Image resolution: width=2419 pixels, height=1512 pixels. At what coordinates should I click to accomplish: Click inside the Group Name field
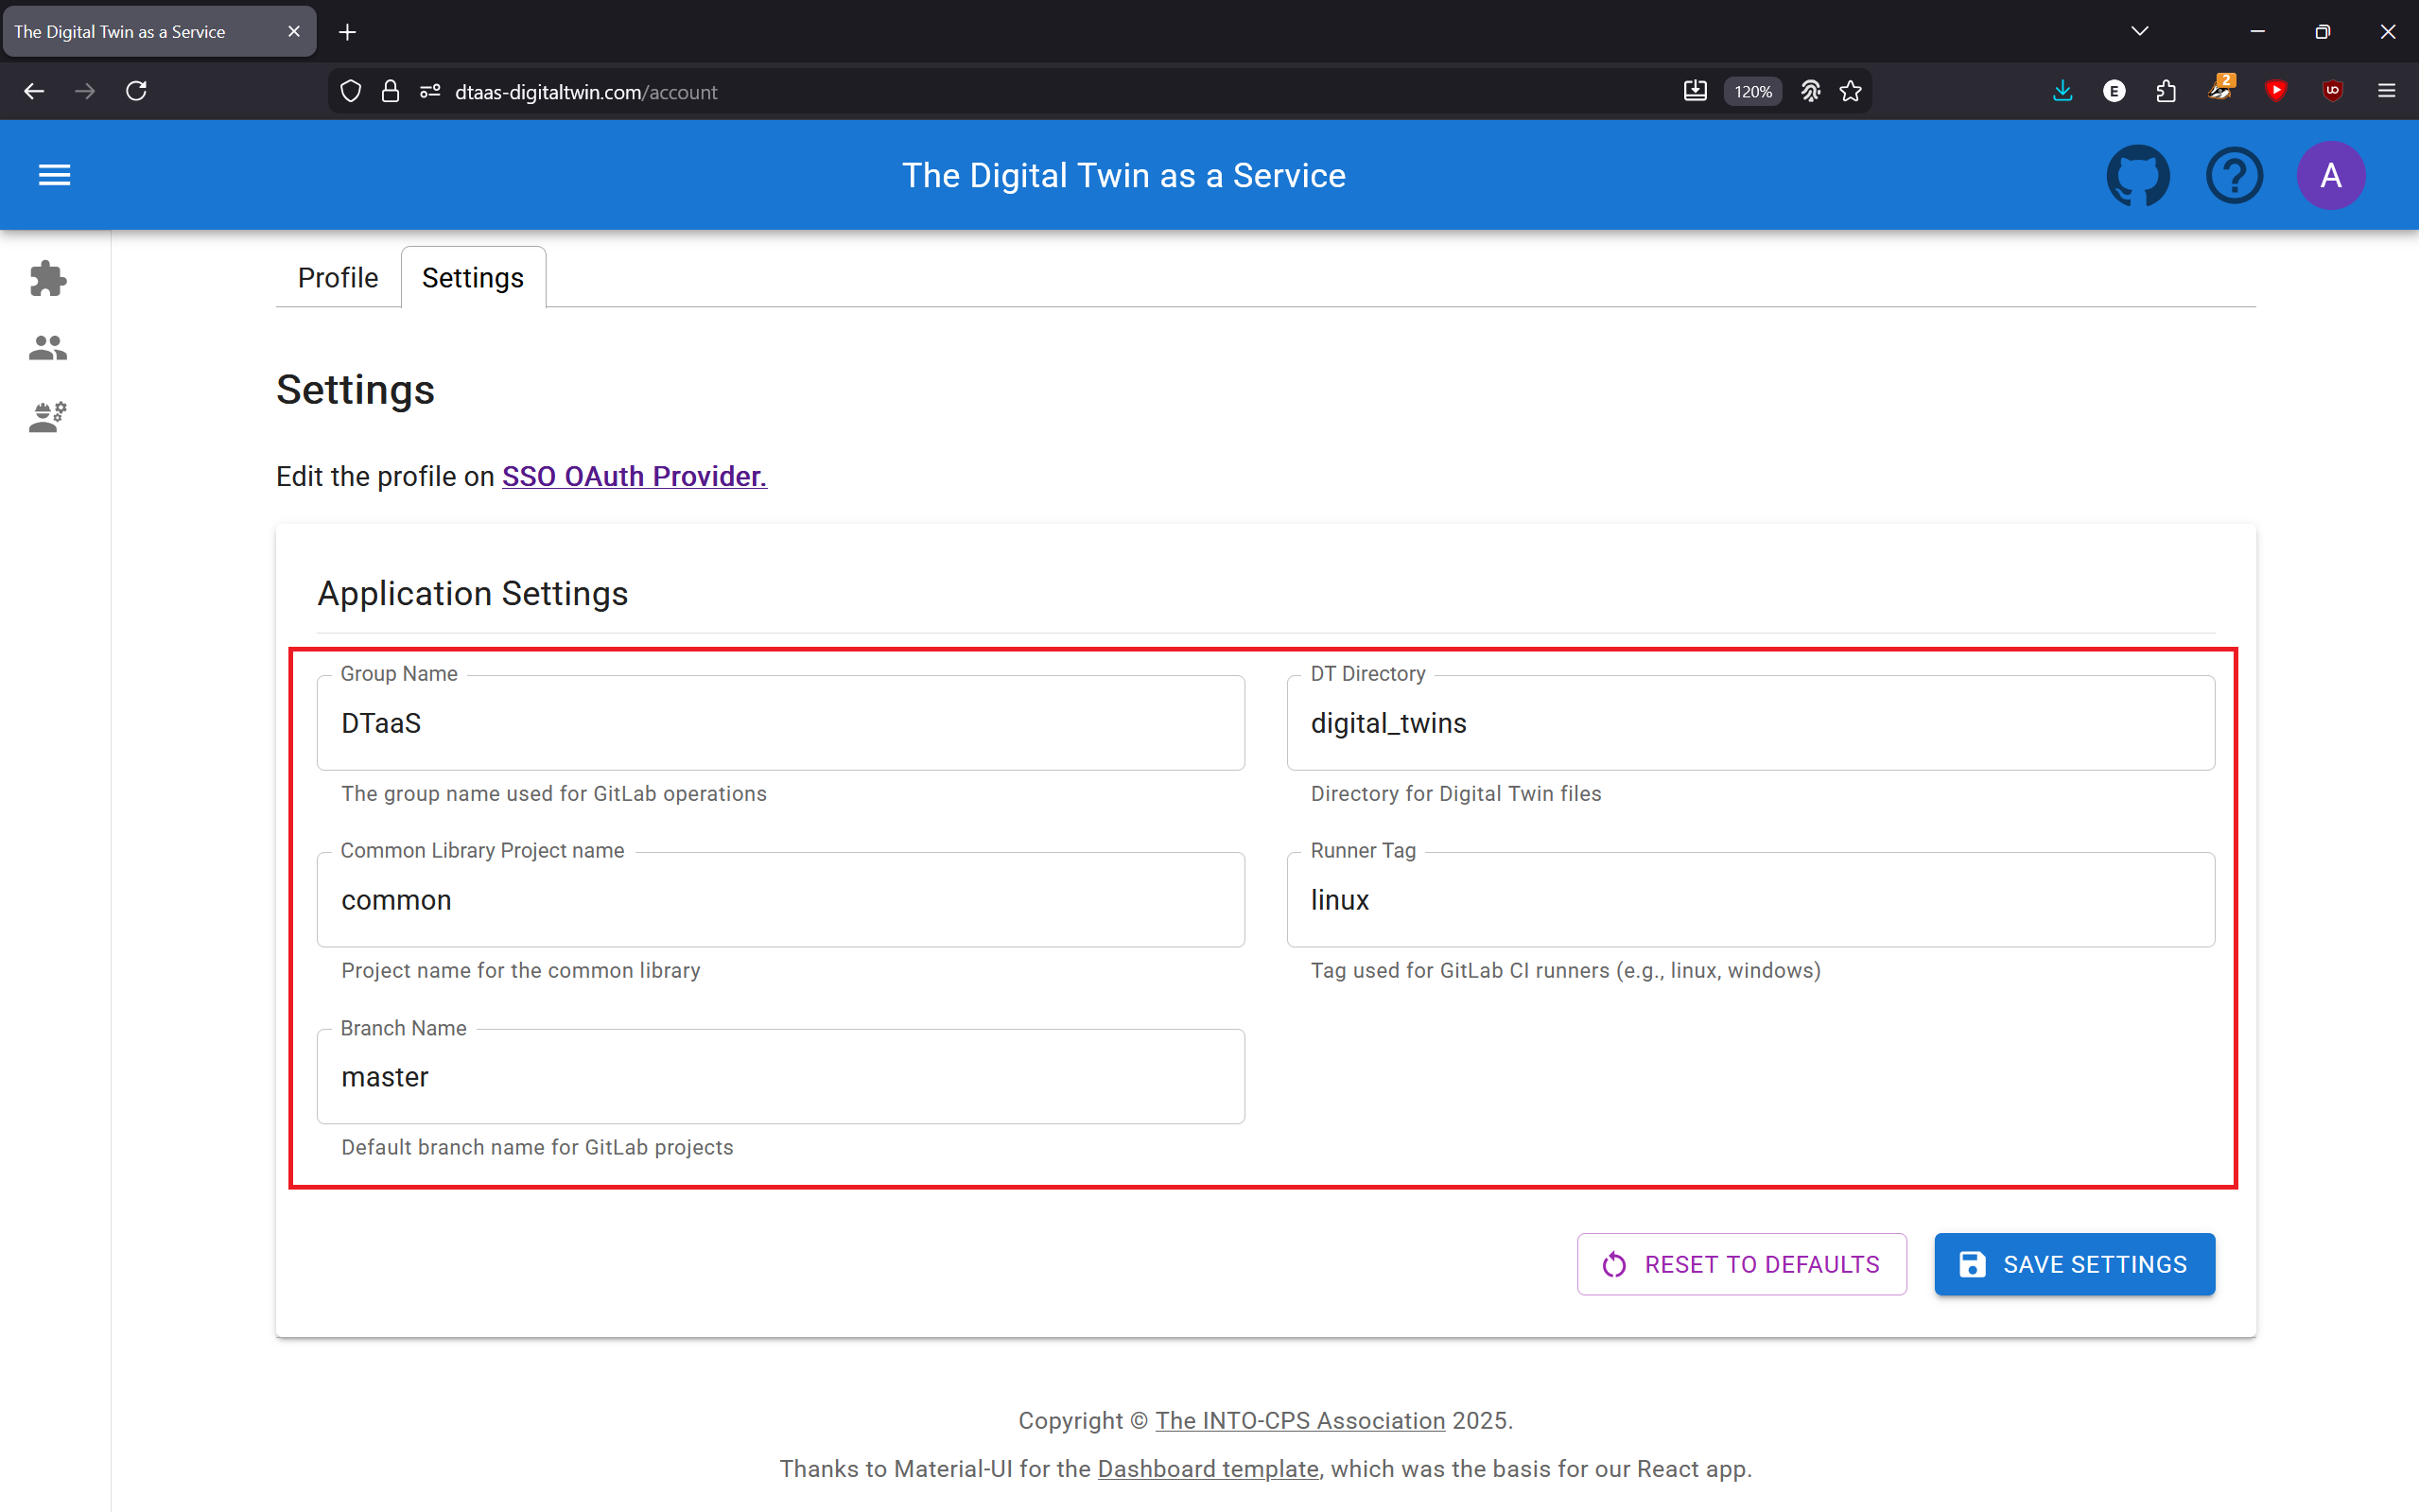pyautogui.click(x=780, y=723)
